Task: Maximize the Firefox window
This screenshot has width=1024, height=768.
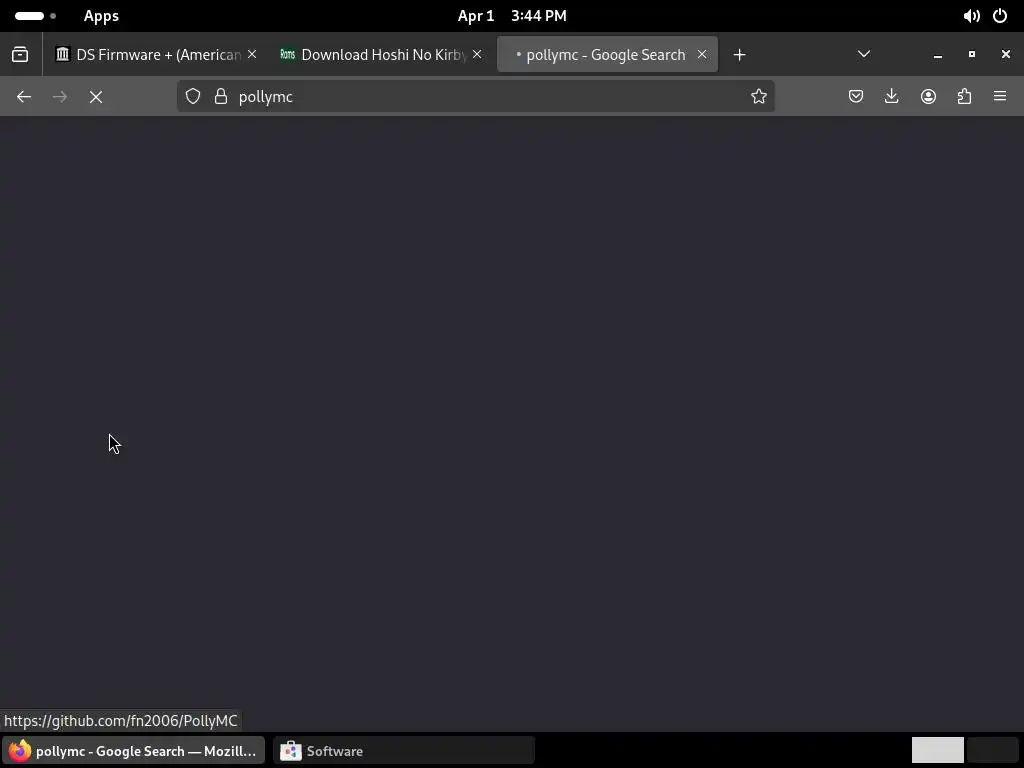Action: click(x=972, y=54)
